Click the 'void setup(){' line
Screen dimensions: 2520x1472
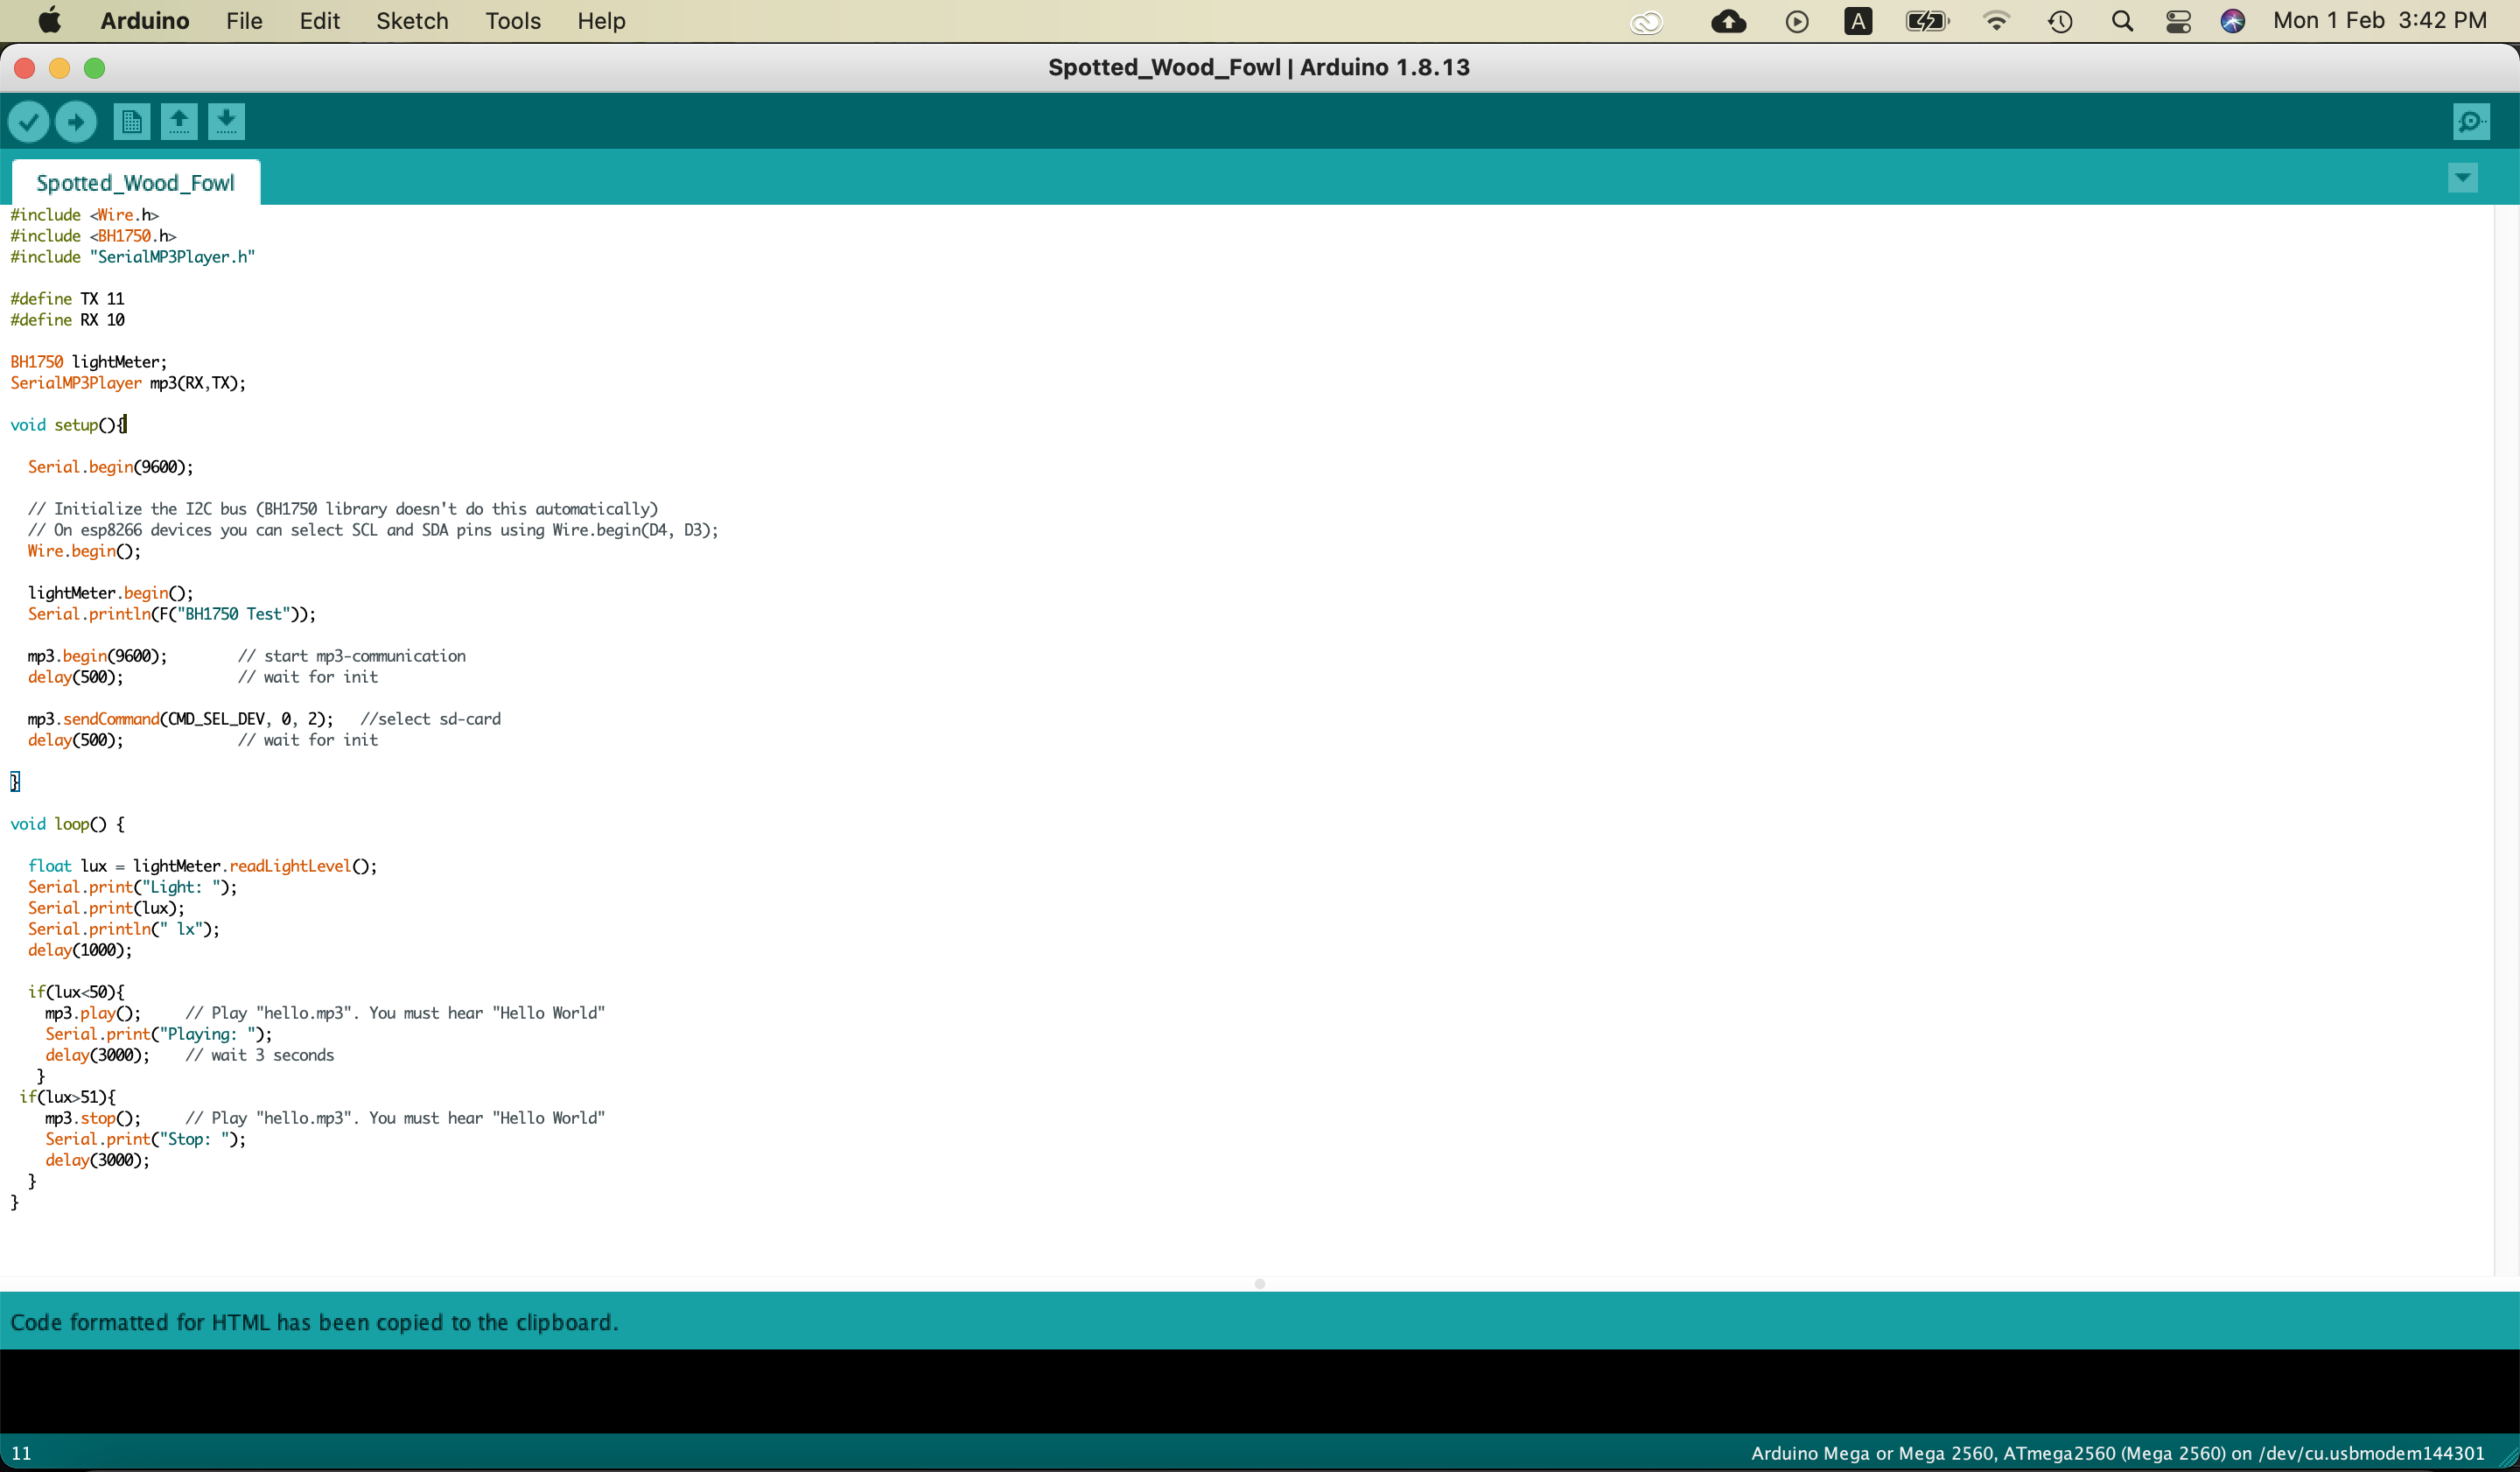coord(68,425)
